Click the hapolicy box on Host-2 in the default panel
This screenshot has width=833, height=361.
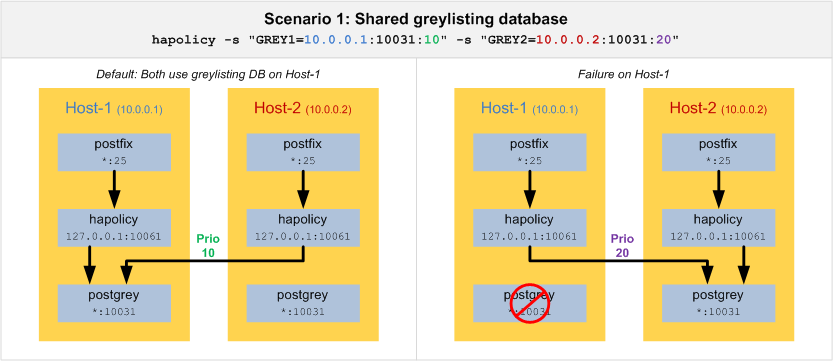click(303, 228)
